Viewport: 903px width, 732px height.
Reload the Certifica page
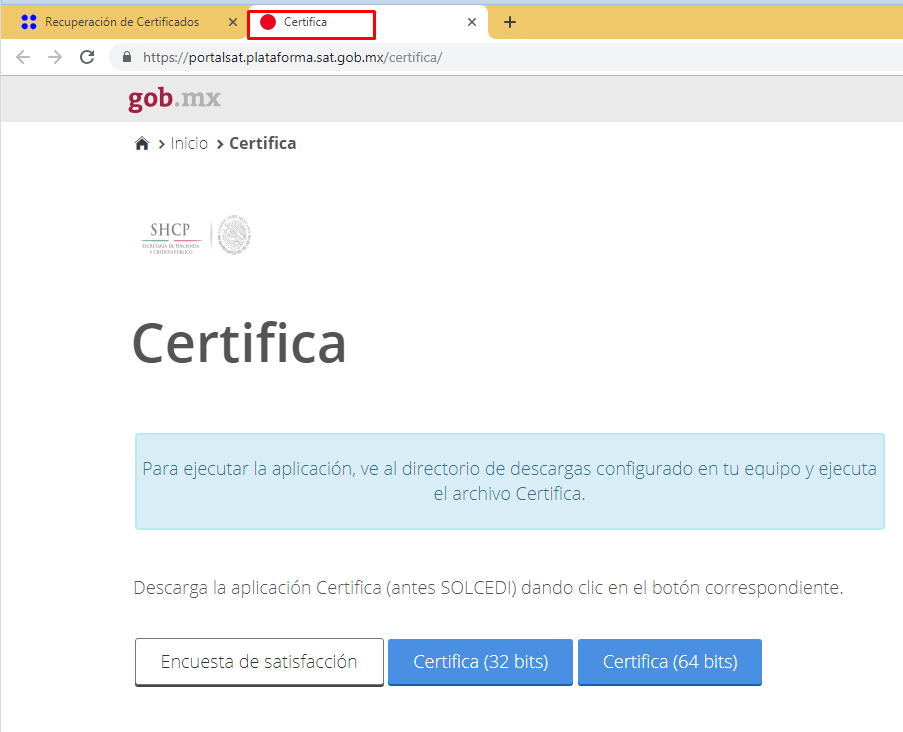pyautogui.click(x=87, y=57)
